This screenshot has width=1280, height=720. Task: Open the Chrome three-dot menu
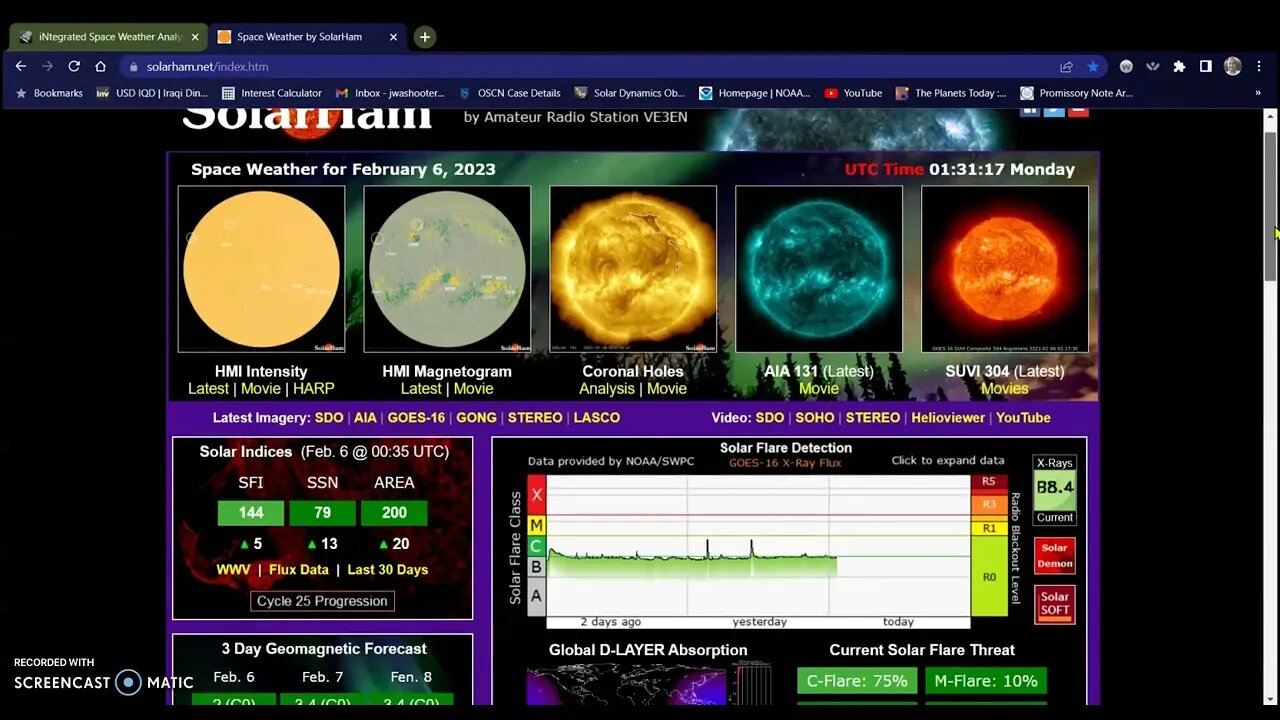point(1257,66)
